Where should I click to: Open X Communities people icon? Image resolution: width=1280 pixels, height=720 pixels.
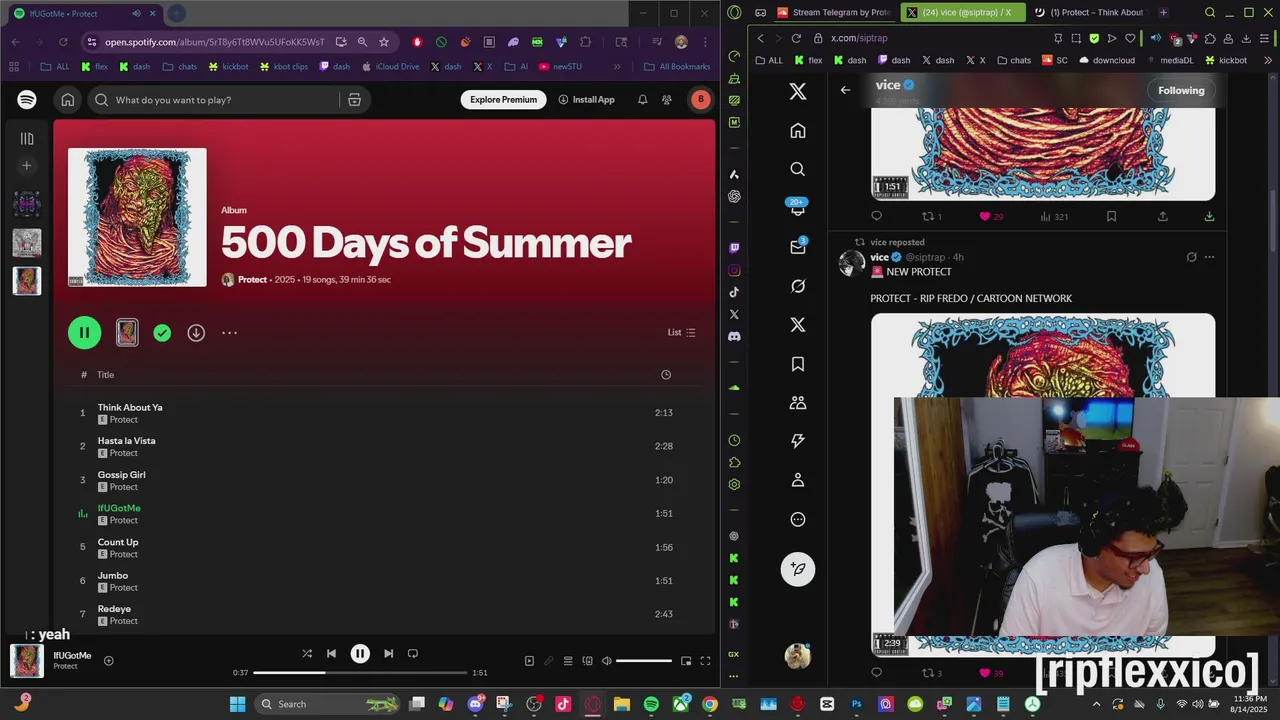pos(798,403)
